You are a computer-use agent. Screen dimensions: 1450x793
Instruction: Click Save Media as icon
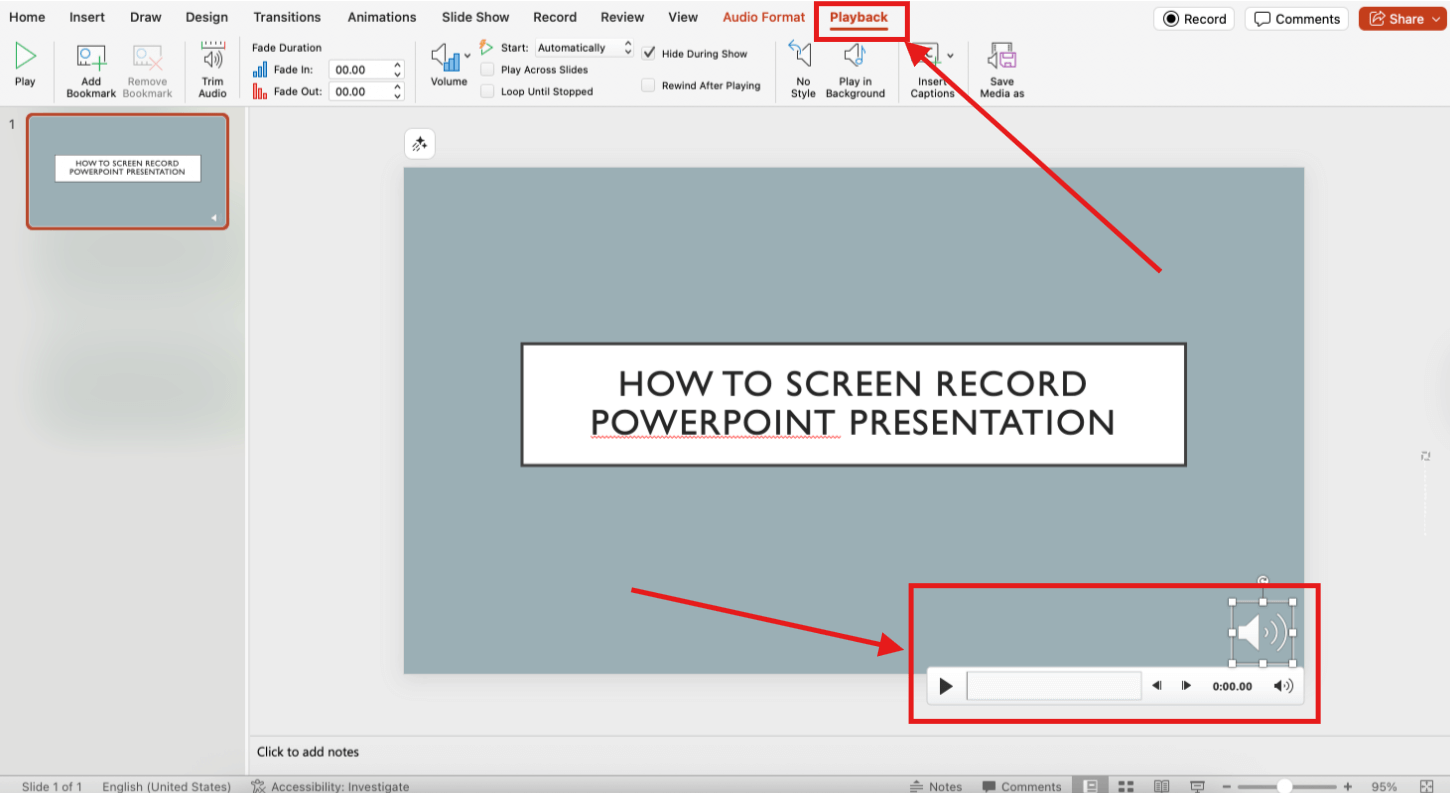pos(1001,68)
